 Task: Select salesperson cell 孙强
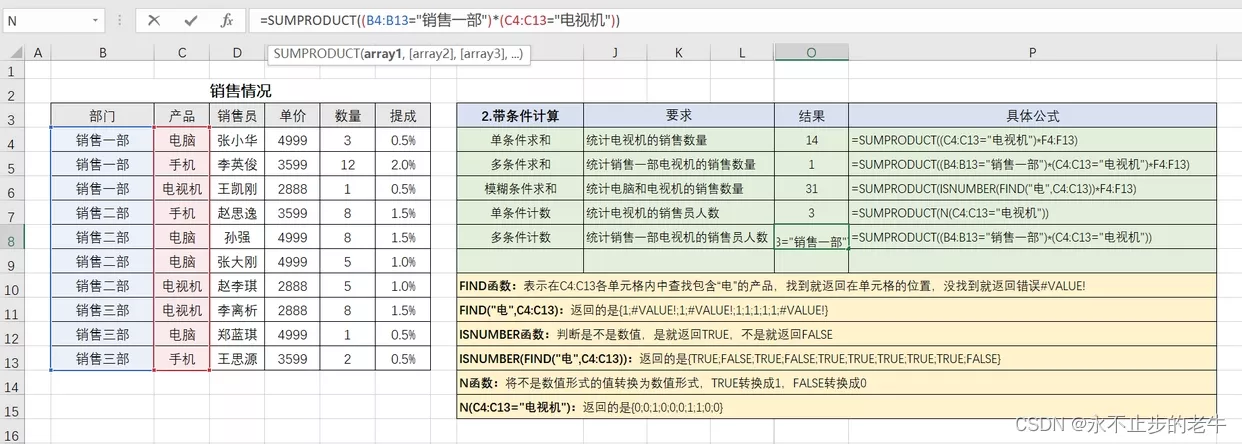[237, 237]
